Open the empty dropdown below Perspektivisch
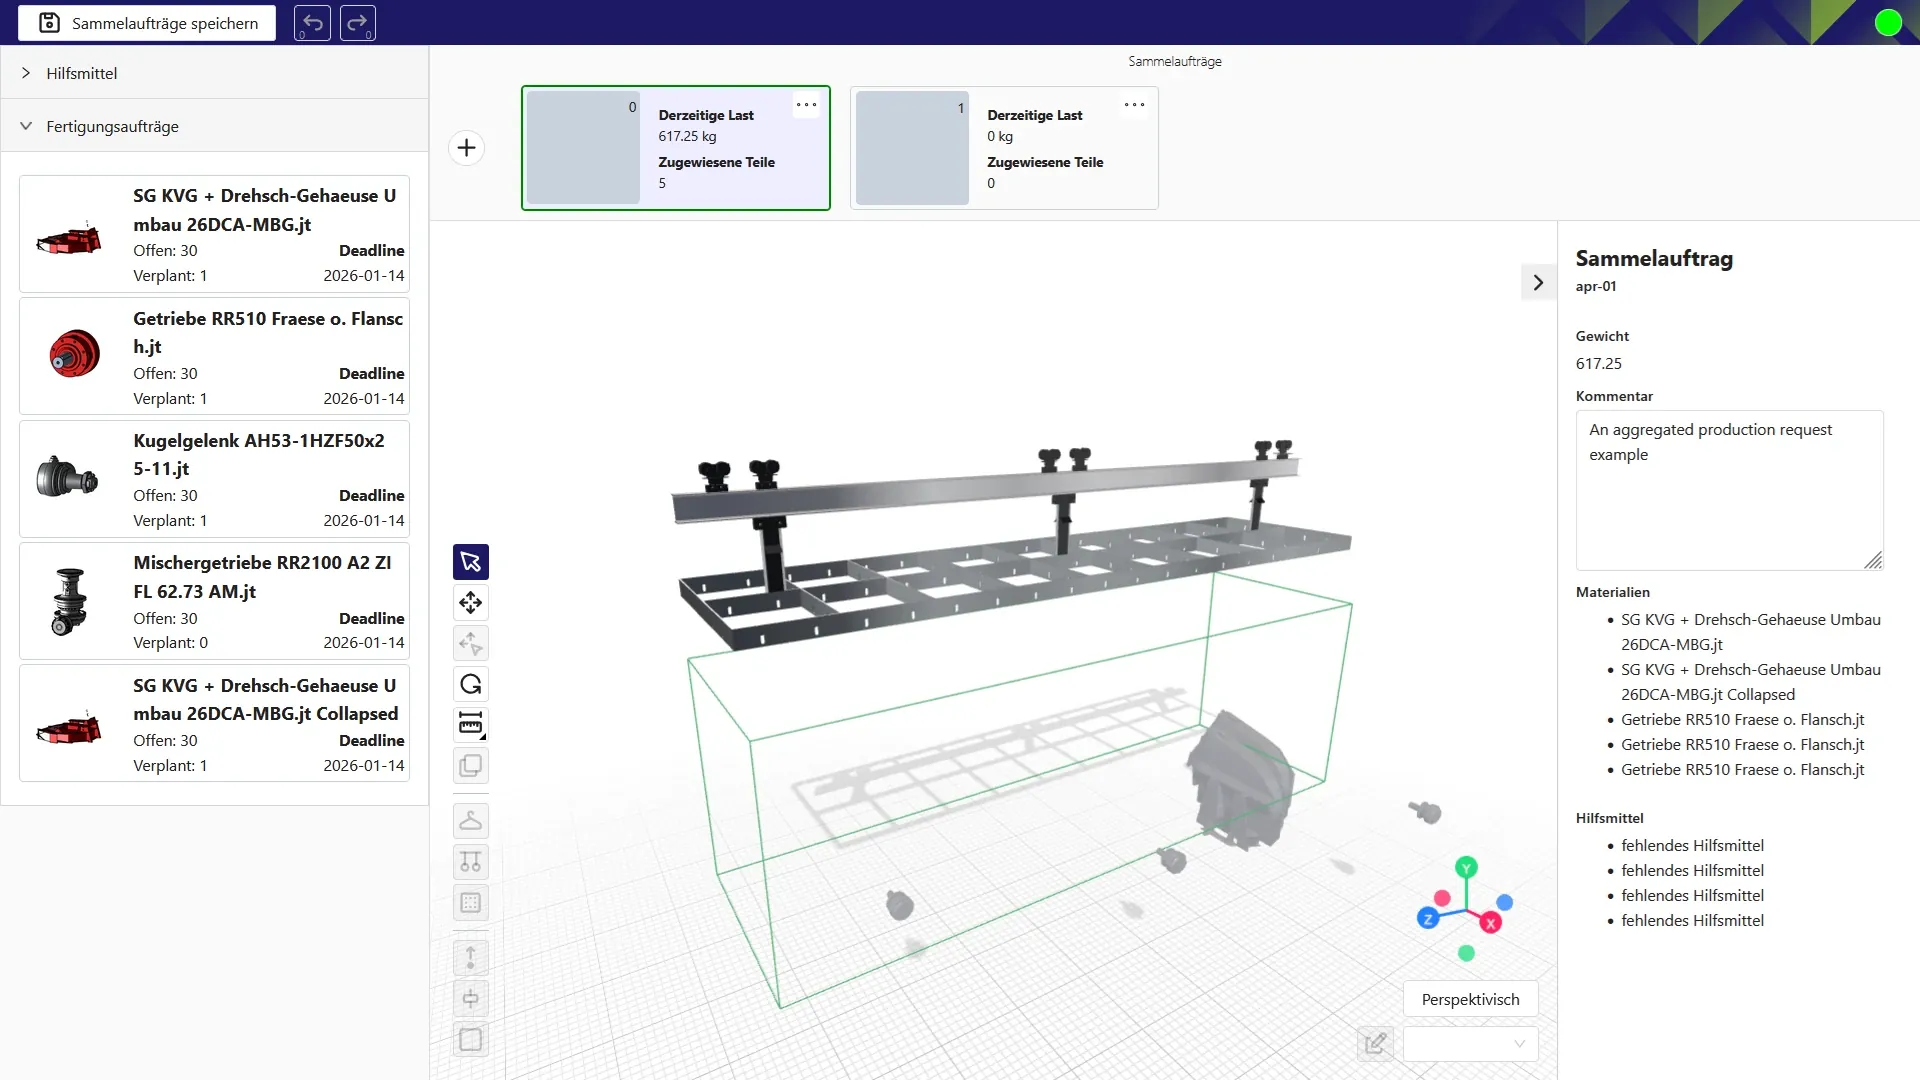The image size is (1920, 1080). [1470, 1043]
